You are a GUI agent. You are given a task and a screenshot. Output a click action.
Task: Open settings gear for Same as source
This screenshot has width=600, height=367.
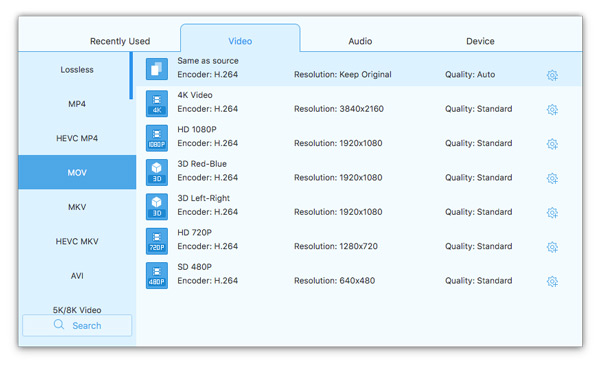(552, 75)
